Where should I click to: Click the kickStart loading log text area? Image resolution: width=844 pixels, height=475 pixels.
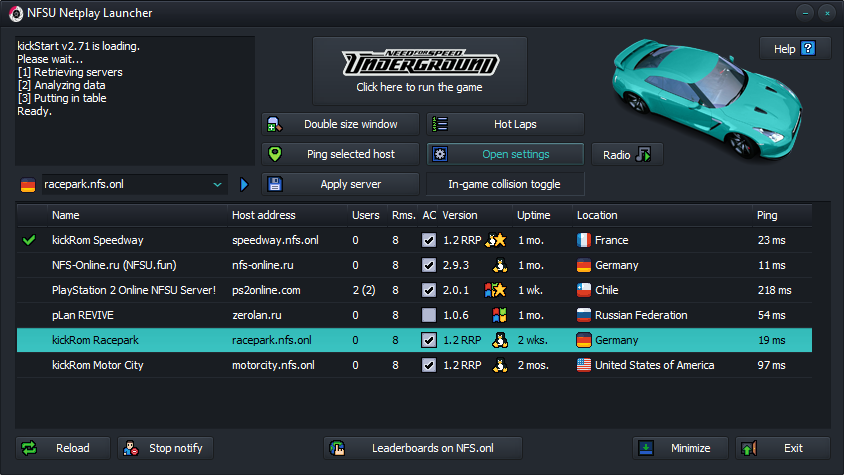[135, 101]
